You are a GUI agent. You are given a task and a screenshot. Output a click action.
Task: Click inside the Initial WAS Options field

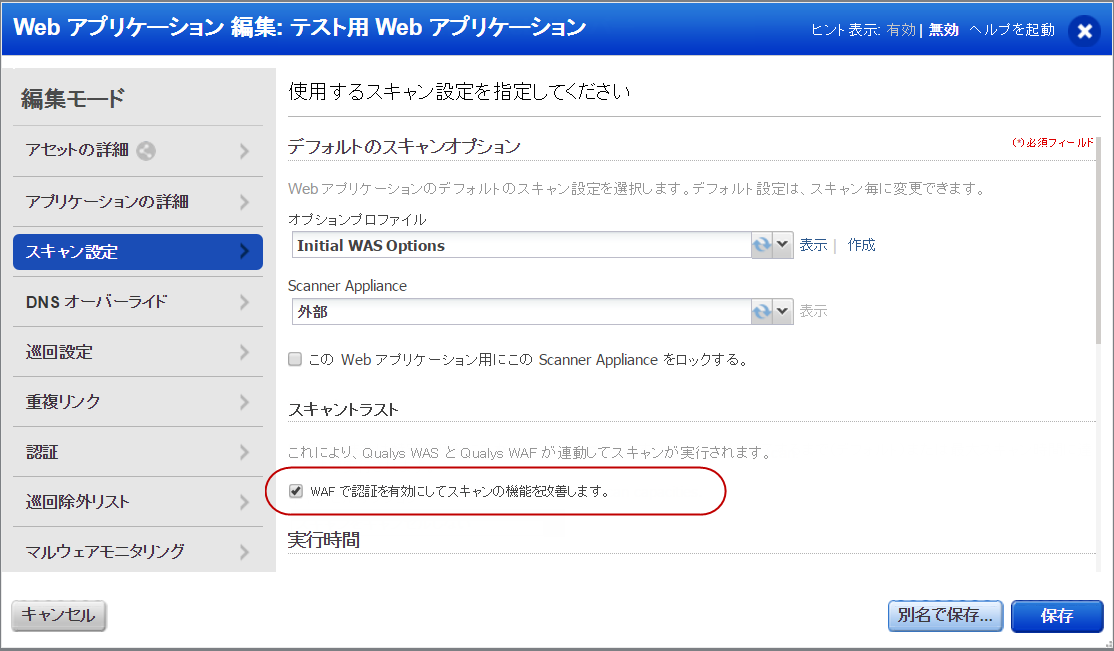[x=500, y=245]
